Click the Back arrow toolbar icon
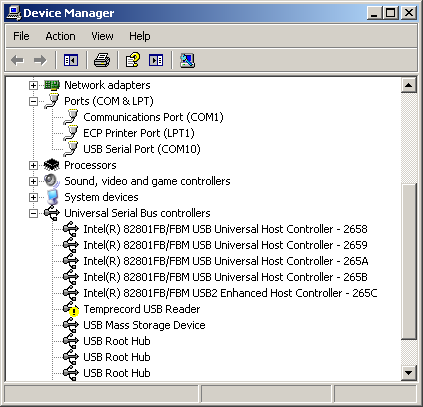Screen dimensions: 423x407 [x=18, y=60]
